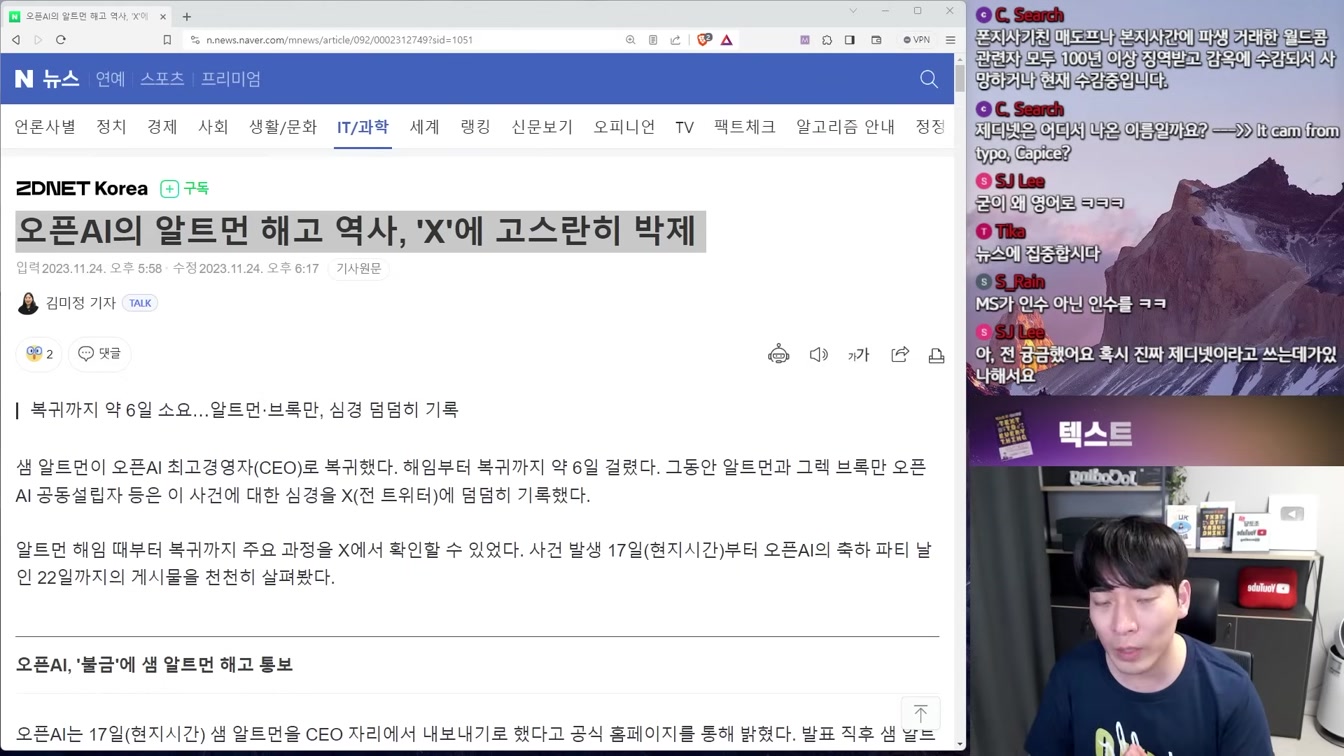The height and width of the screenshot is (756, 1344).
Task: Subscribe with the 구독 plus button
Action: coord(185,188)
